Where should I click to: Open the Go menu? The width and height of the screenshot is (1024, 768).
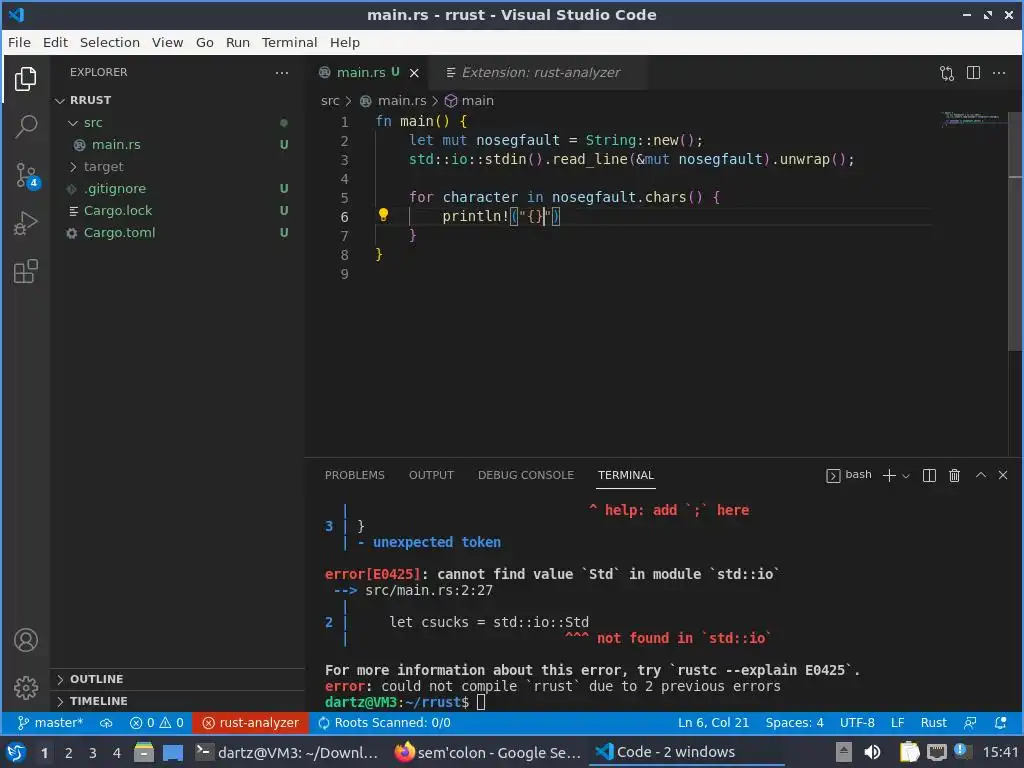pos(204,42)
